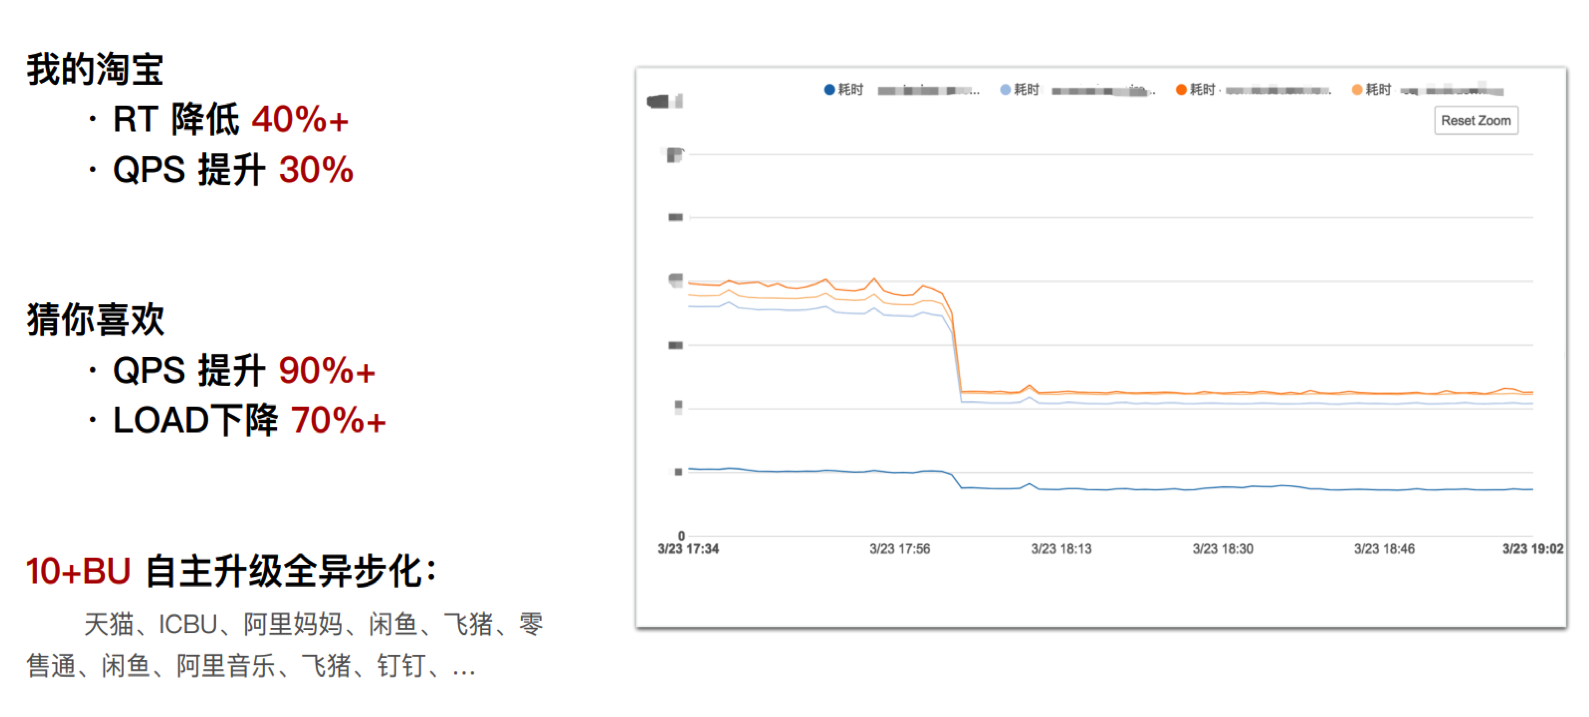Click the QPS 提升 90%+ bullet
1589x717 pixels.
[232, 371]
